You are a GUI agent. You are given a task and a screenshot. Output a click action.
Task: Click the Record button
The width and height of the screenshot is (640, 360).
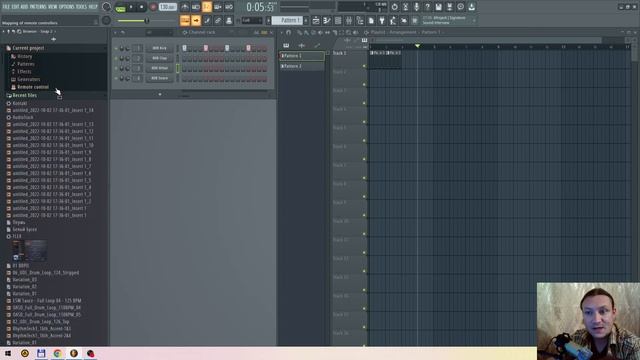tap(153, 7)
